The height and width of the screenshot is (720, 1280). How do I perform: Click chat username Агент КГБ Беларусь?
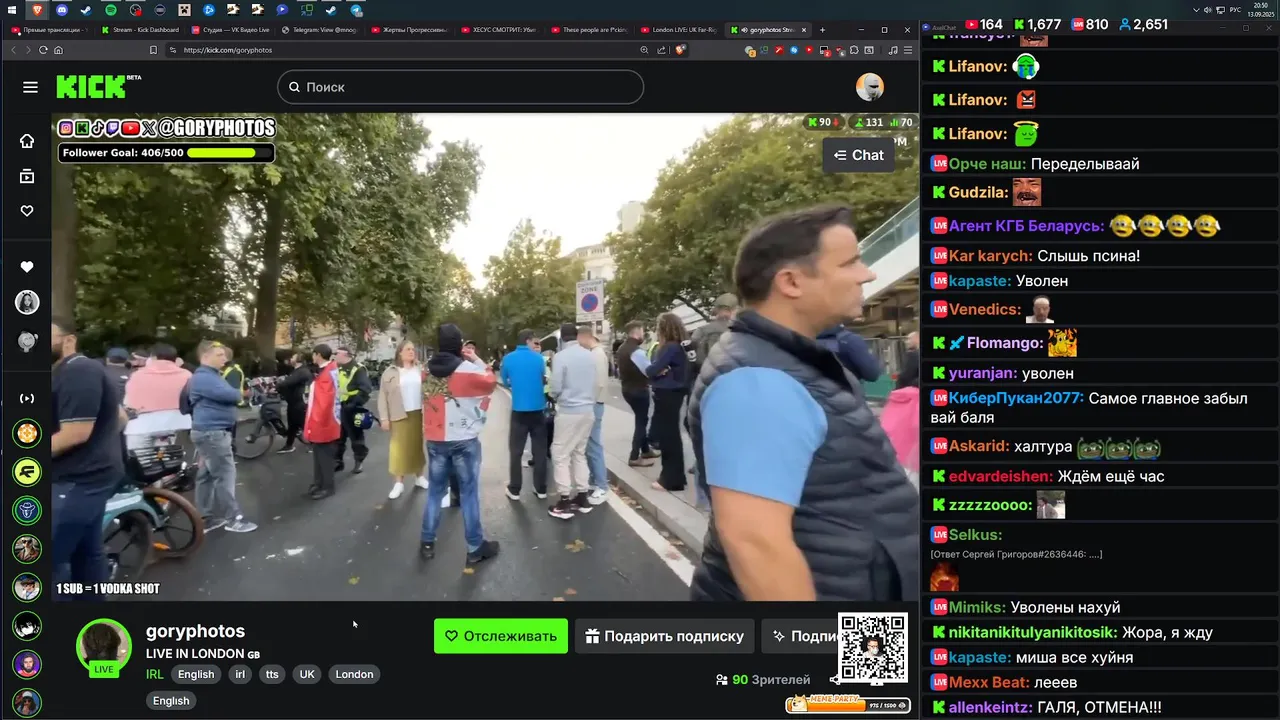[x=1026, y=226]
